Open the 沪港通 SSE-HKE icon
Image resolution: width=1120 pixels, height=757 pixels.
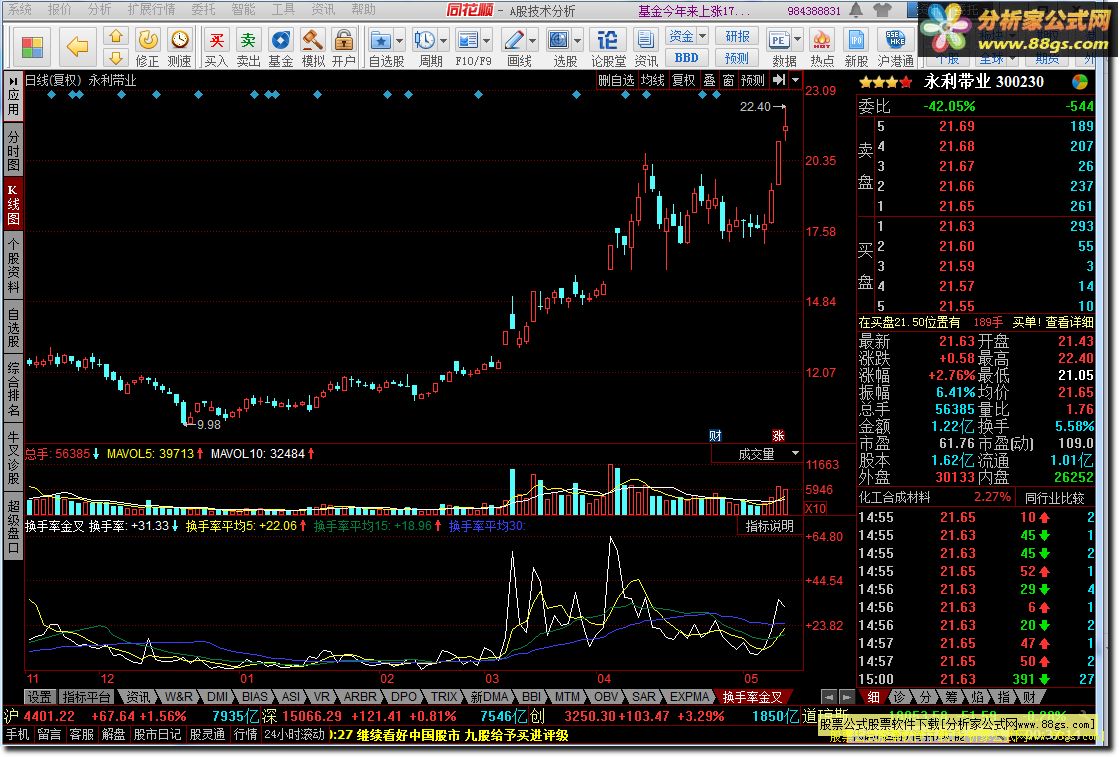pyautogui.click(x=895, y=48)
